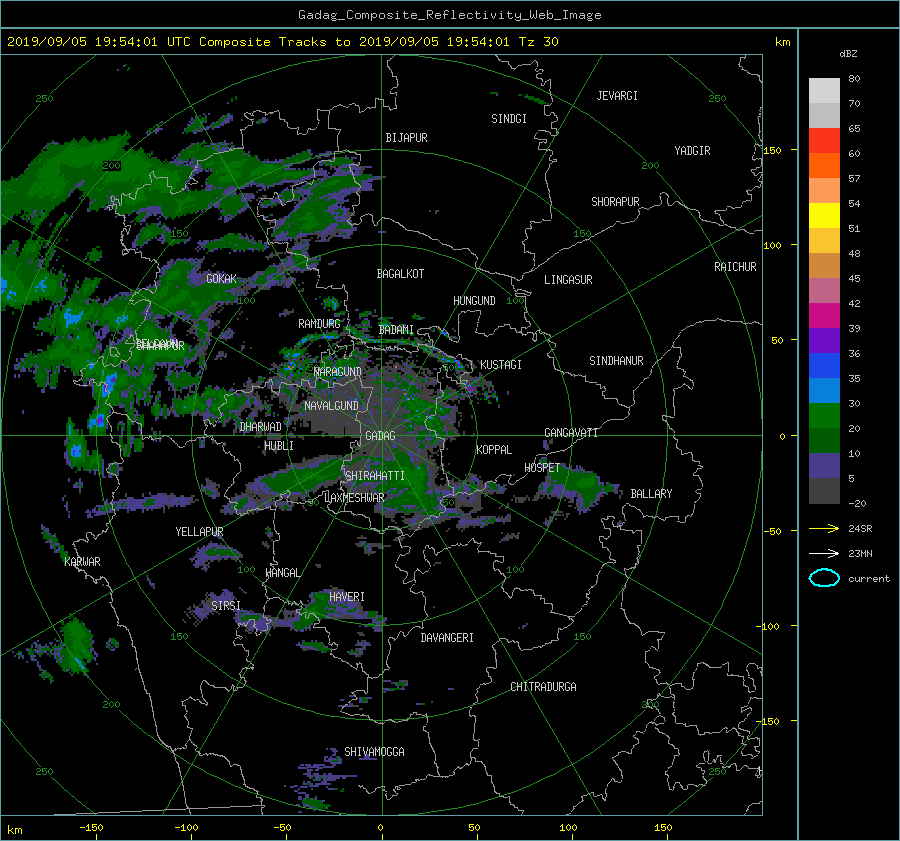This screenshot has height=841, width=900.
Task: Click the SIRSI city label
Action: tap(226, 606)
